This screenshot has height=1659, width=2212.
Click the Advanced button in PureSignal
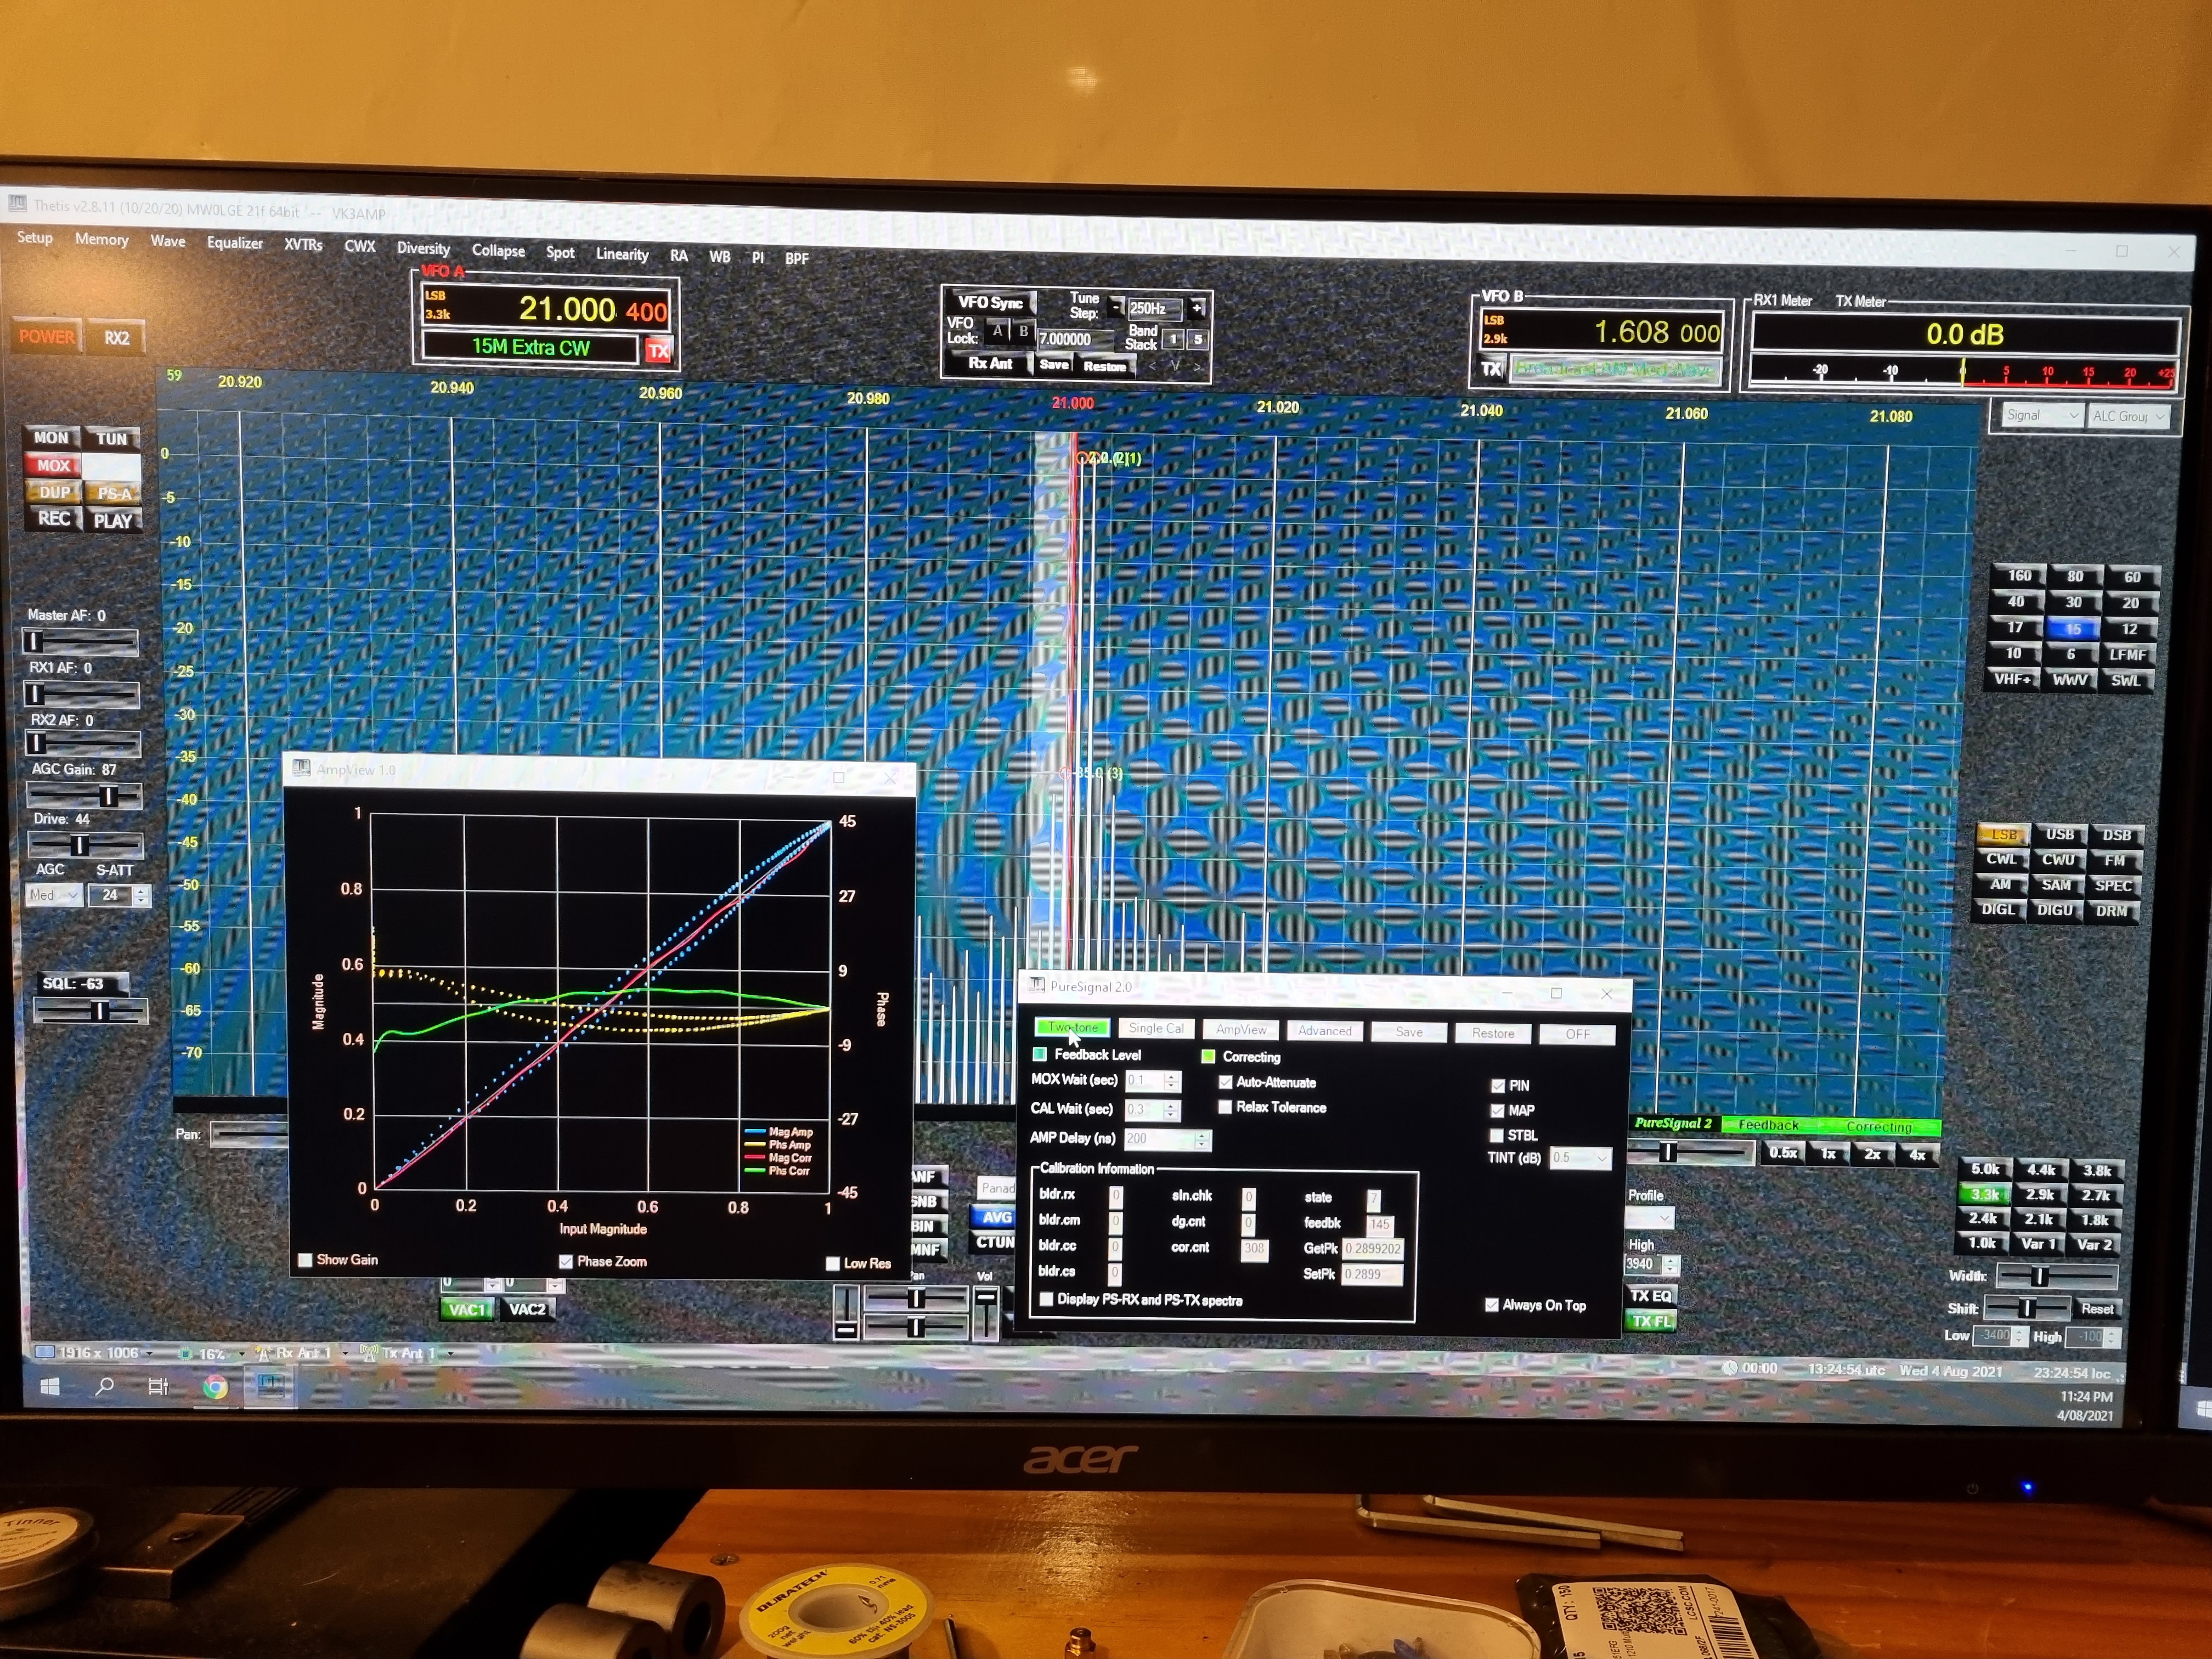[x=1324, y=1031]
